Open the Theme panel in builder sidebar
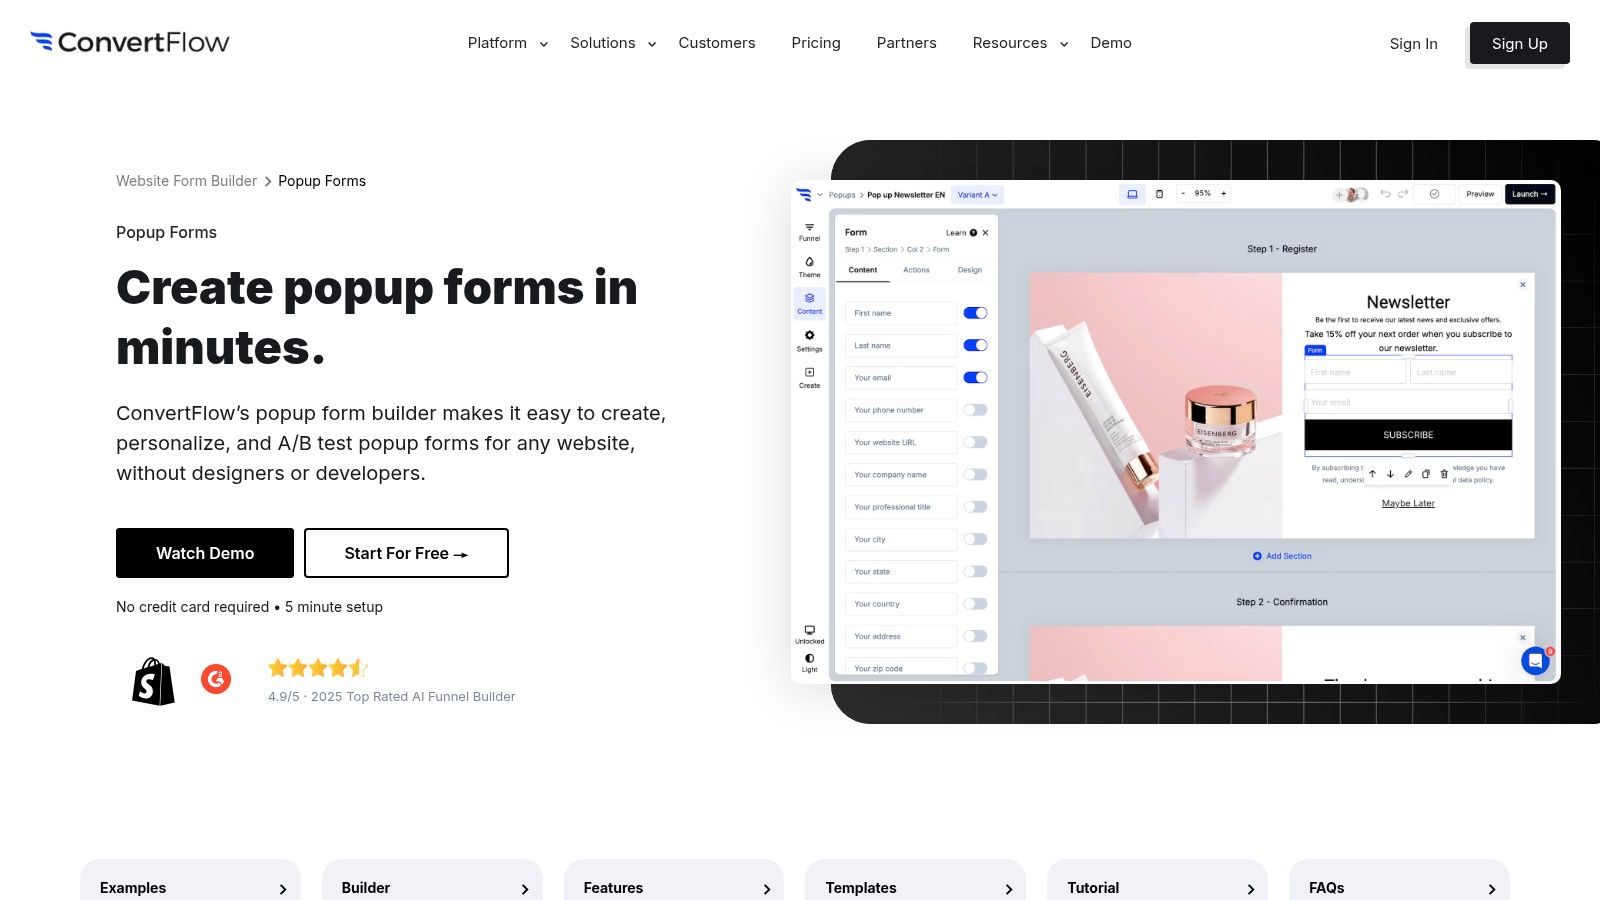This screenshot has width=1600, height=900. [809, 267]
